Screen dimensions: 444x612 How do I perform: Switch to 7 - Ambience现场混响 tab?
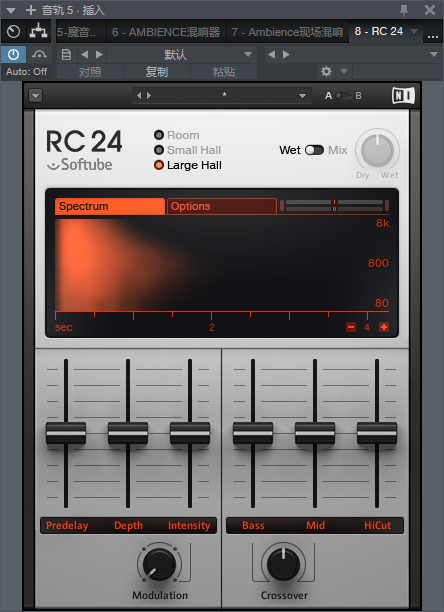[287, 32]
